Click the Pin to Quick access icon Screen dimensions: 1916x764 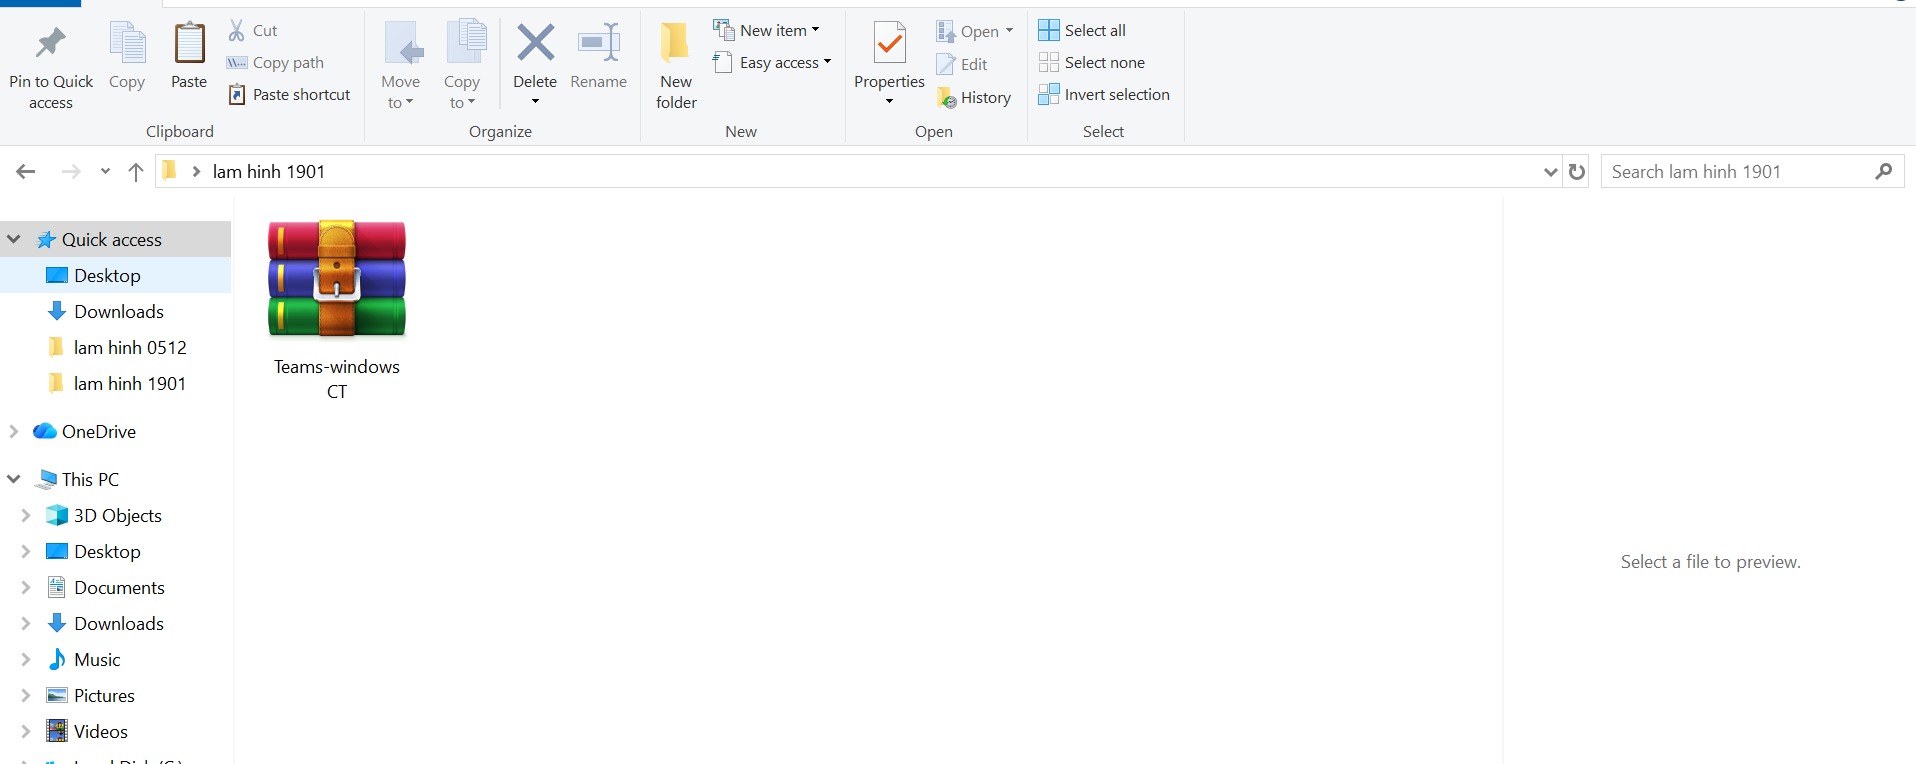[50, 44]
